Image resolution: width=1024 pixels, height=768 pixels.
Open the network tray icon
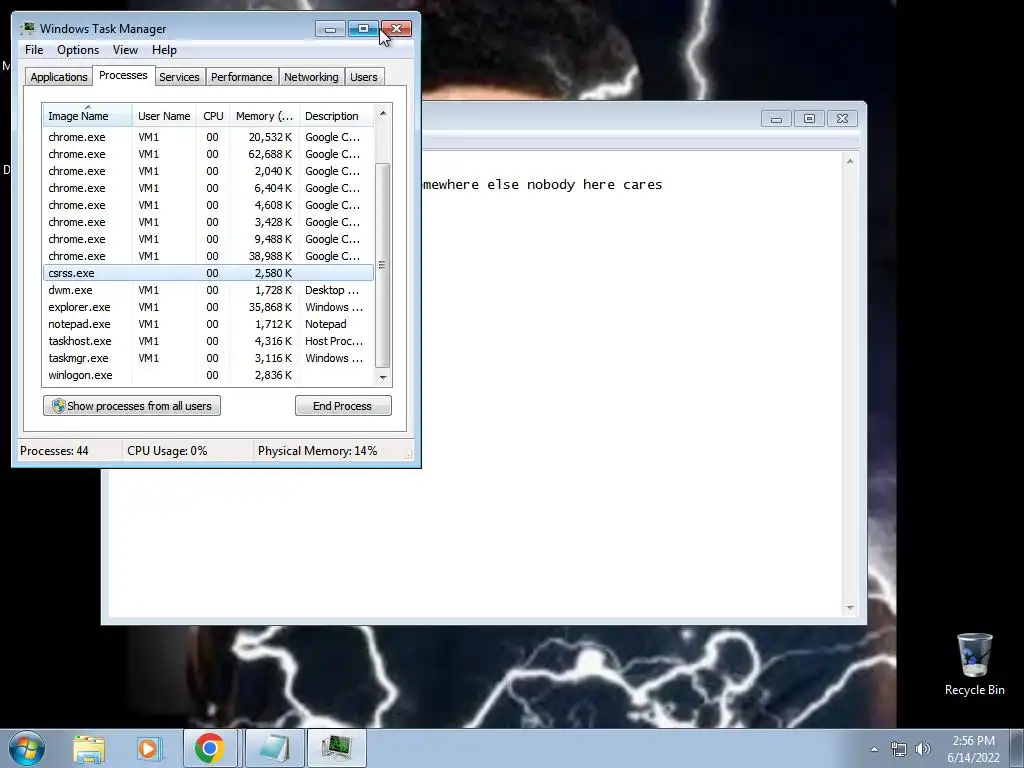tap(899, 749)
